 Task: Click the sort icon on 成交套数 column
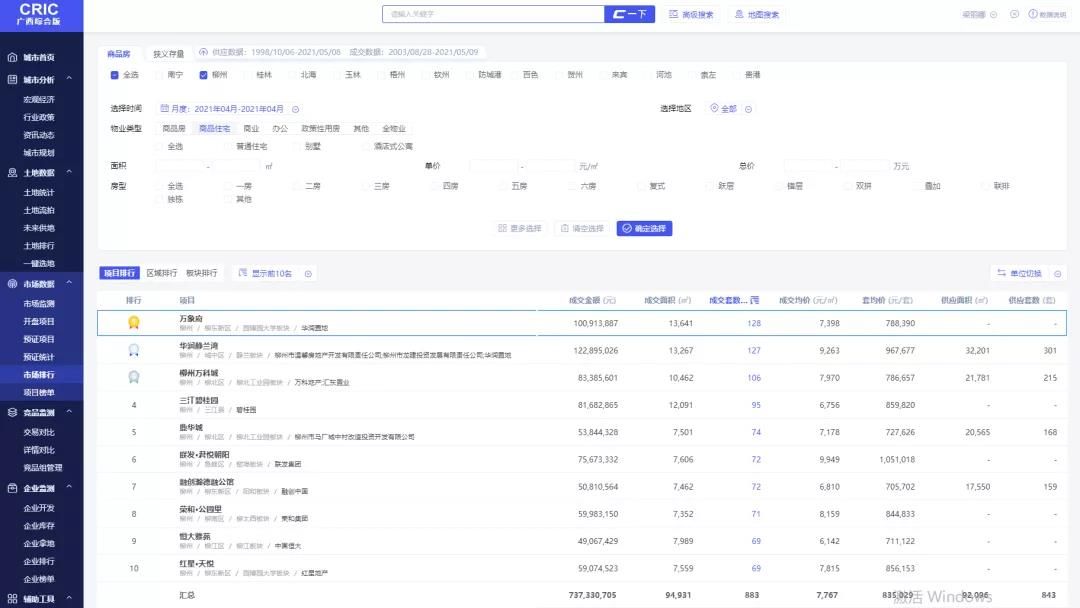(x=754, y=300)
